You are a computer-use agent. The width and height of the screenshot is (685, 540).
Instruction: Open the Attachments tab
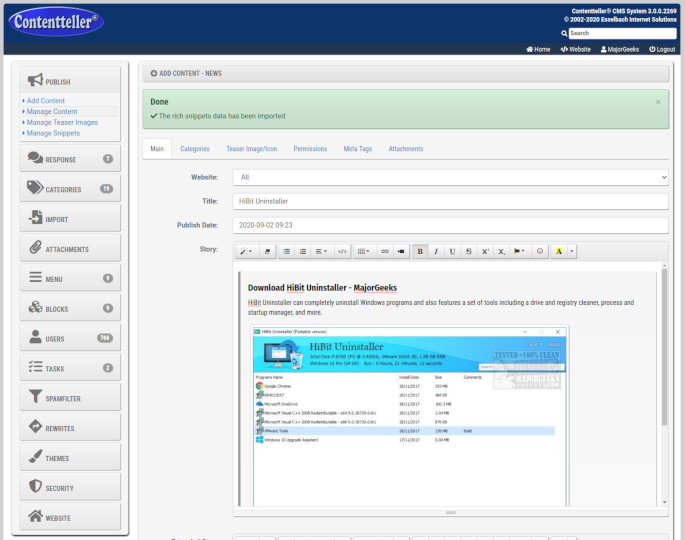(406, 149)
